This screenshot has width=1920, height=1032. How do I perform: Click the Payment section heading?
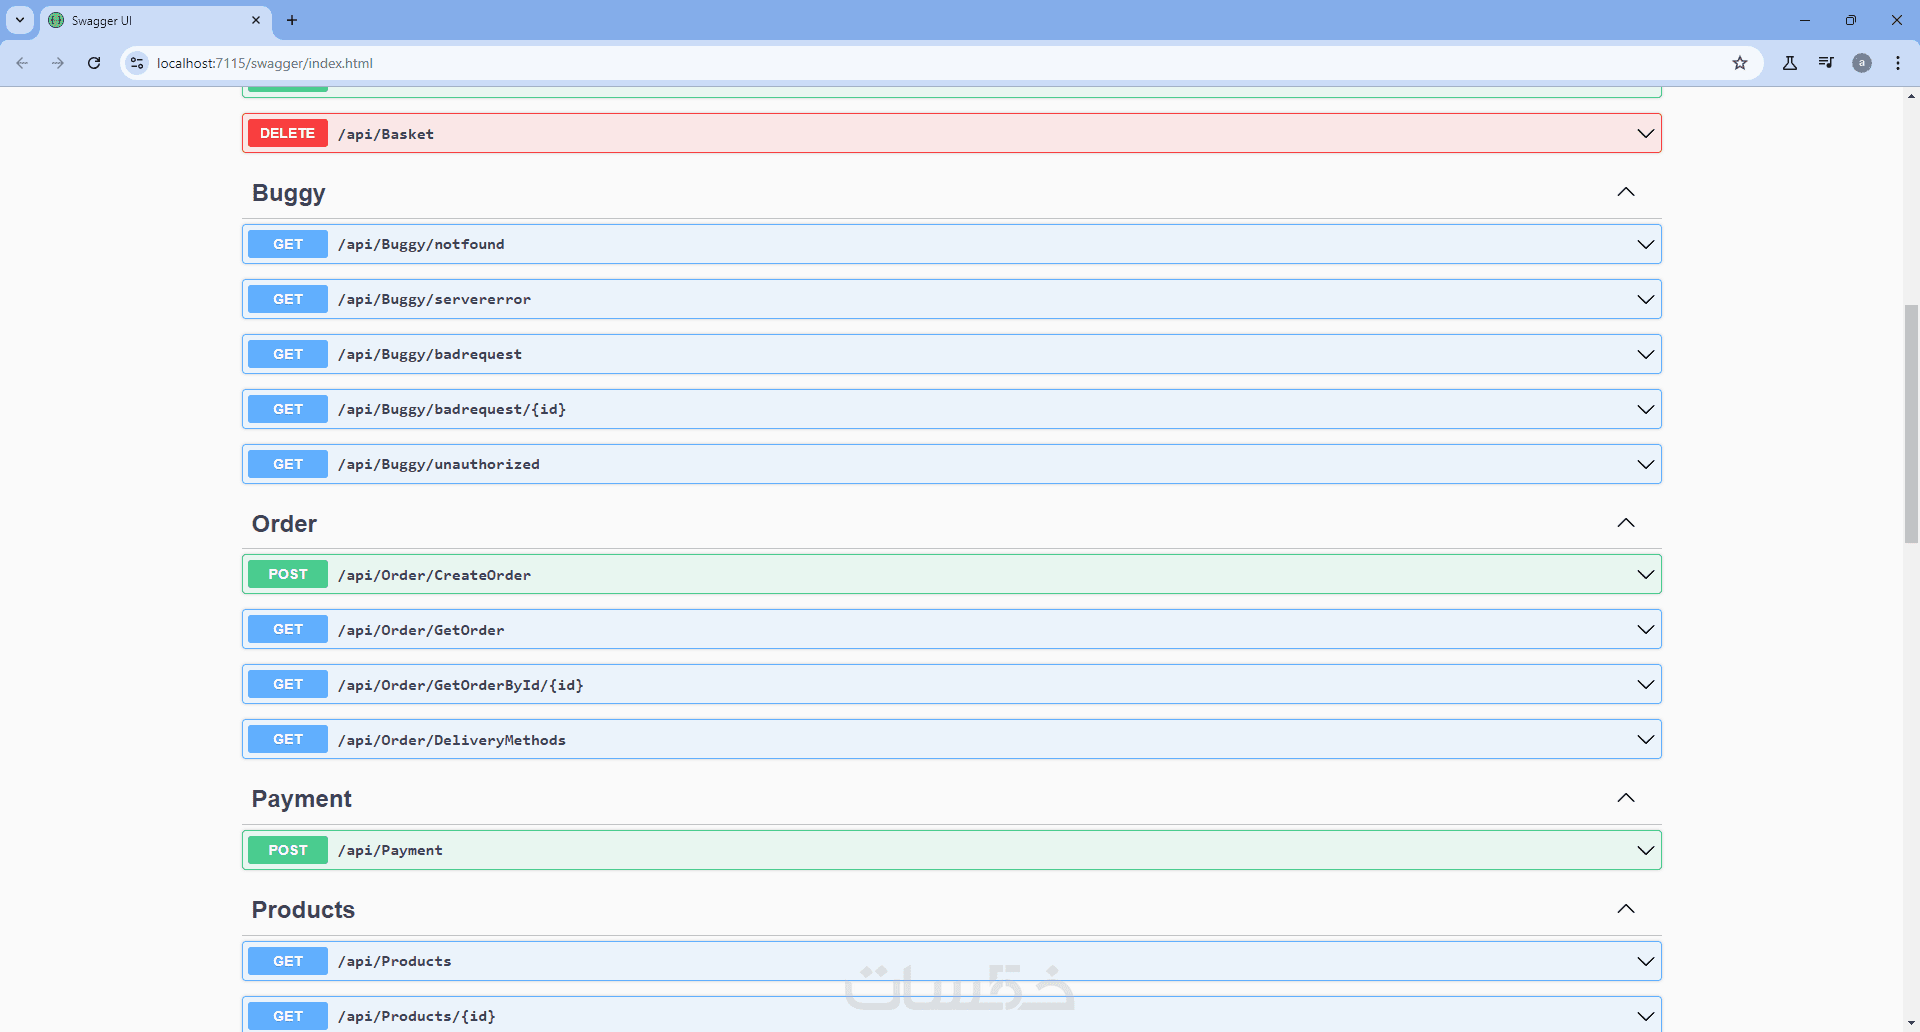point(302,799)
